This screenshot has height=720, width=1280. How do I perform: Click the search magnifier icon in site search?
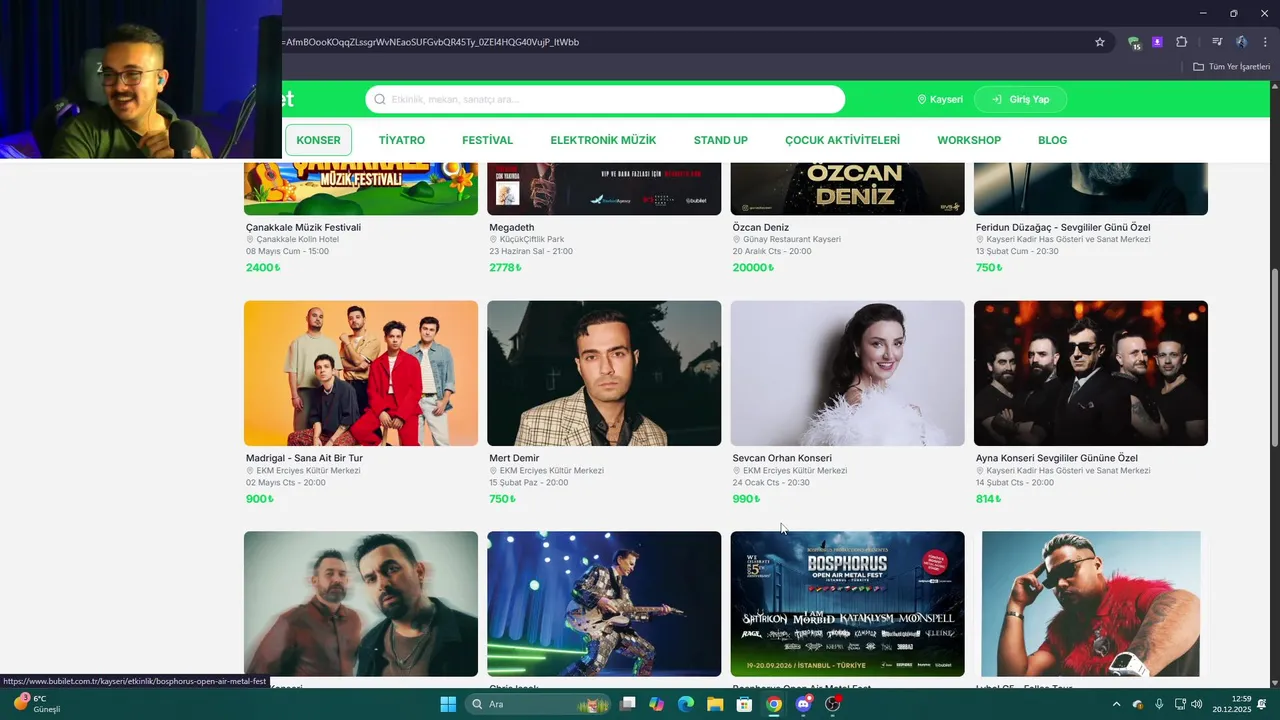pos(380,99)
